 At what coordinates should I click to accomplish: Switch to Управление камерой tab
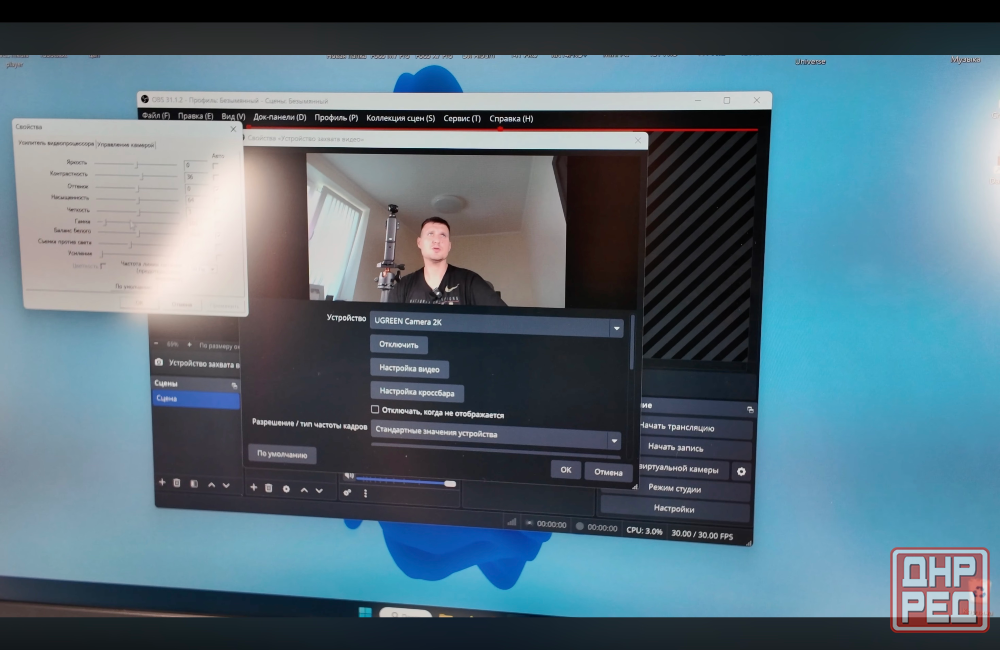[x=126, y=145]
